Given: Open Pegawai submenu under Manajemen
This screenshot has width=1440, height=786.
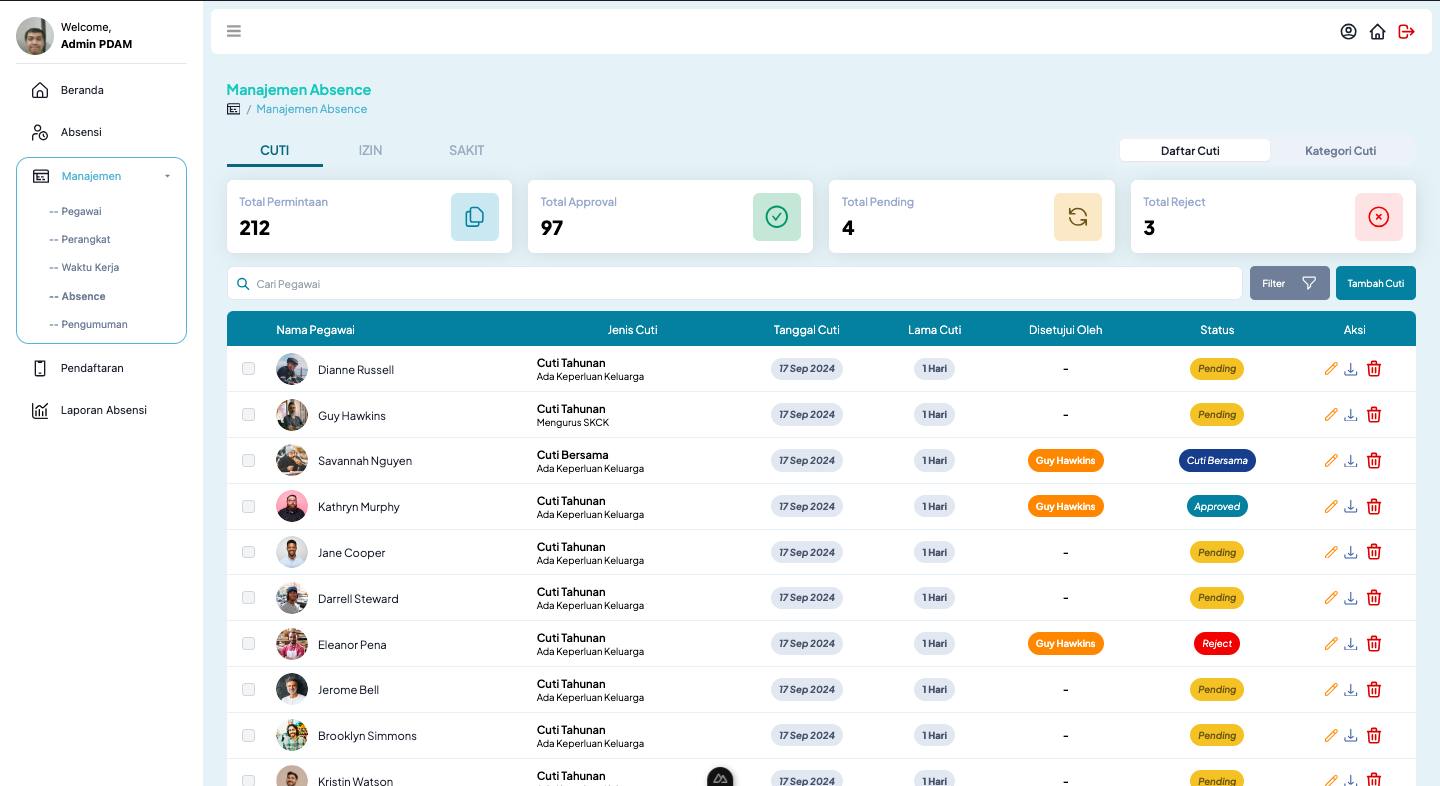Looking at the screenshot, I should pyautogui.click(x=81, y=212).
